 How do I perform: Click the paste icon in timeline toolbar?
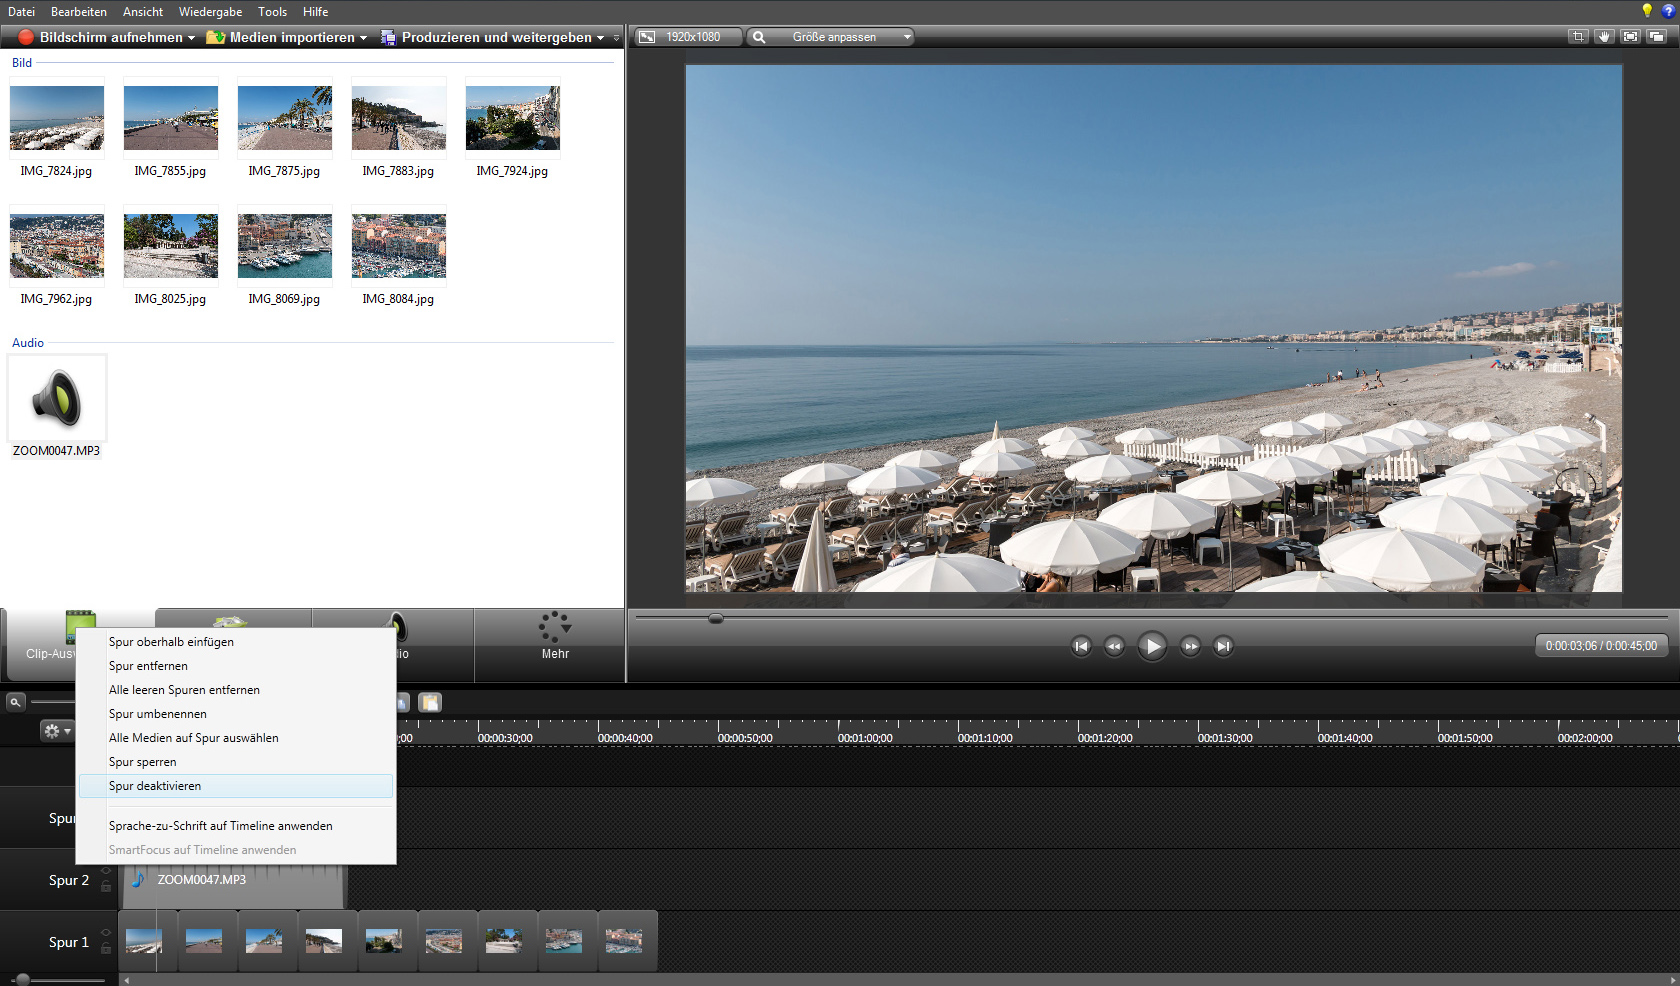pos(430,702)
